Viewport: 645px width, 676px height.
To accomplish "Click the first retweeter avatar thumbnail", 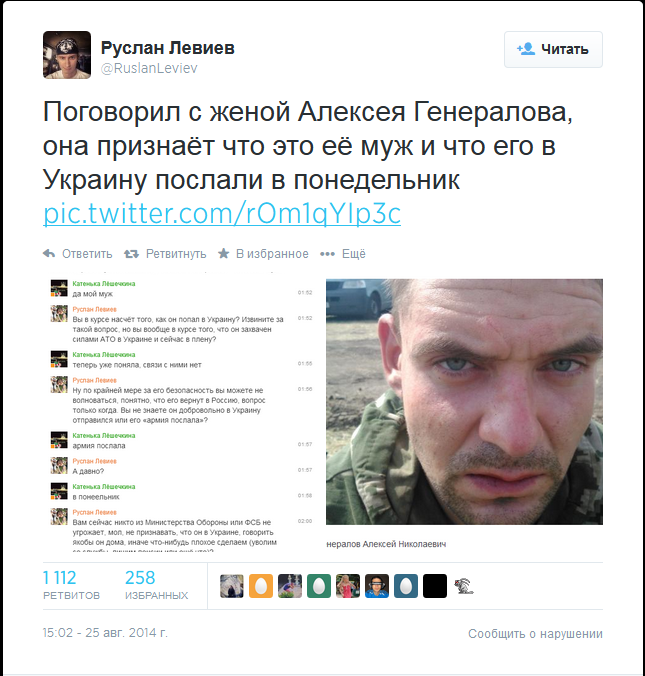I will tap(232, 586).
